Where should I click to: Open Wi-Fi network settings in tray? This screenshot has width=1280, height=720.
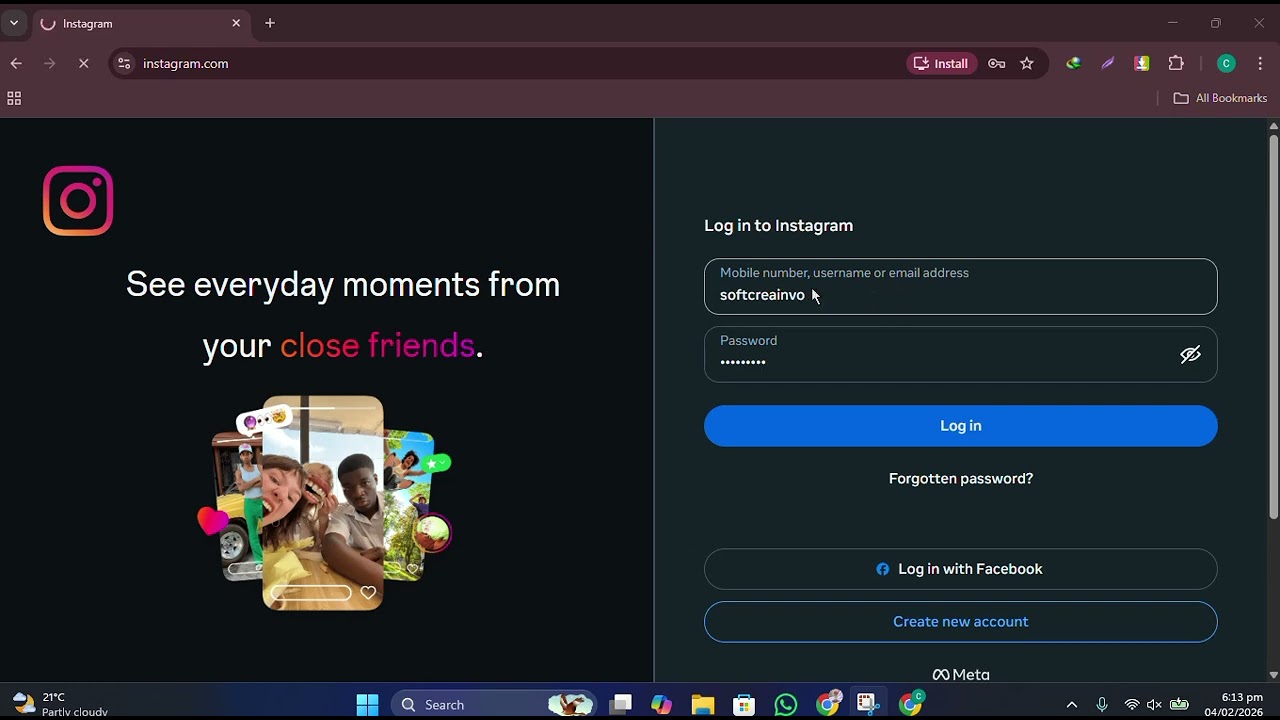coord(1132,705)
